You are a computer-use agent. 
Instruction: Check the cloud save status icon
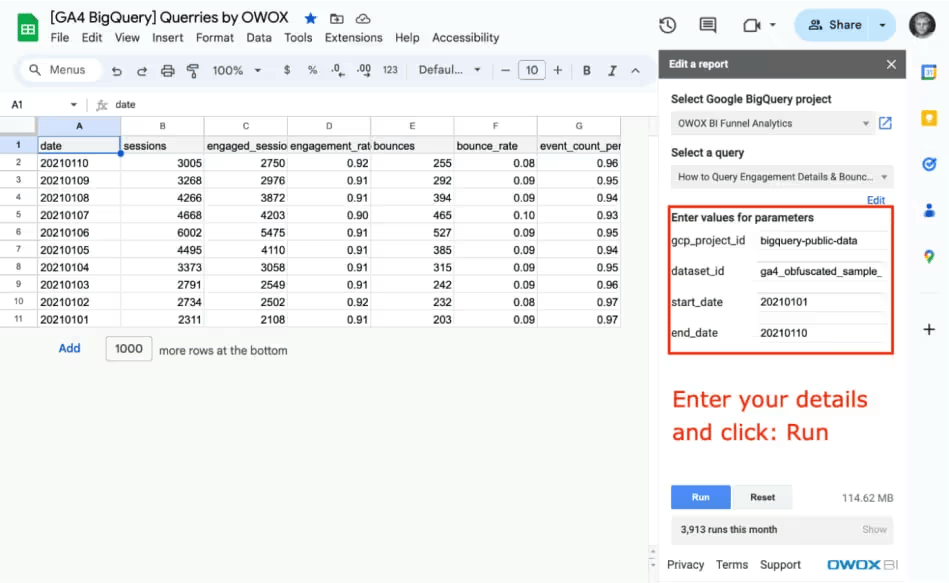pyautogui.click(x=363, y=19)
